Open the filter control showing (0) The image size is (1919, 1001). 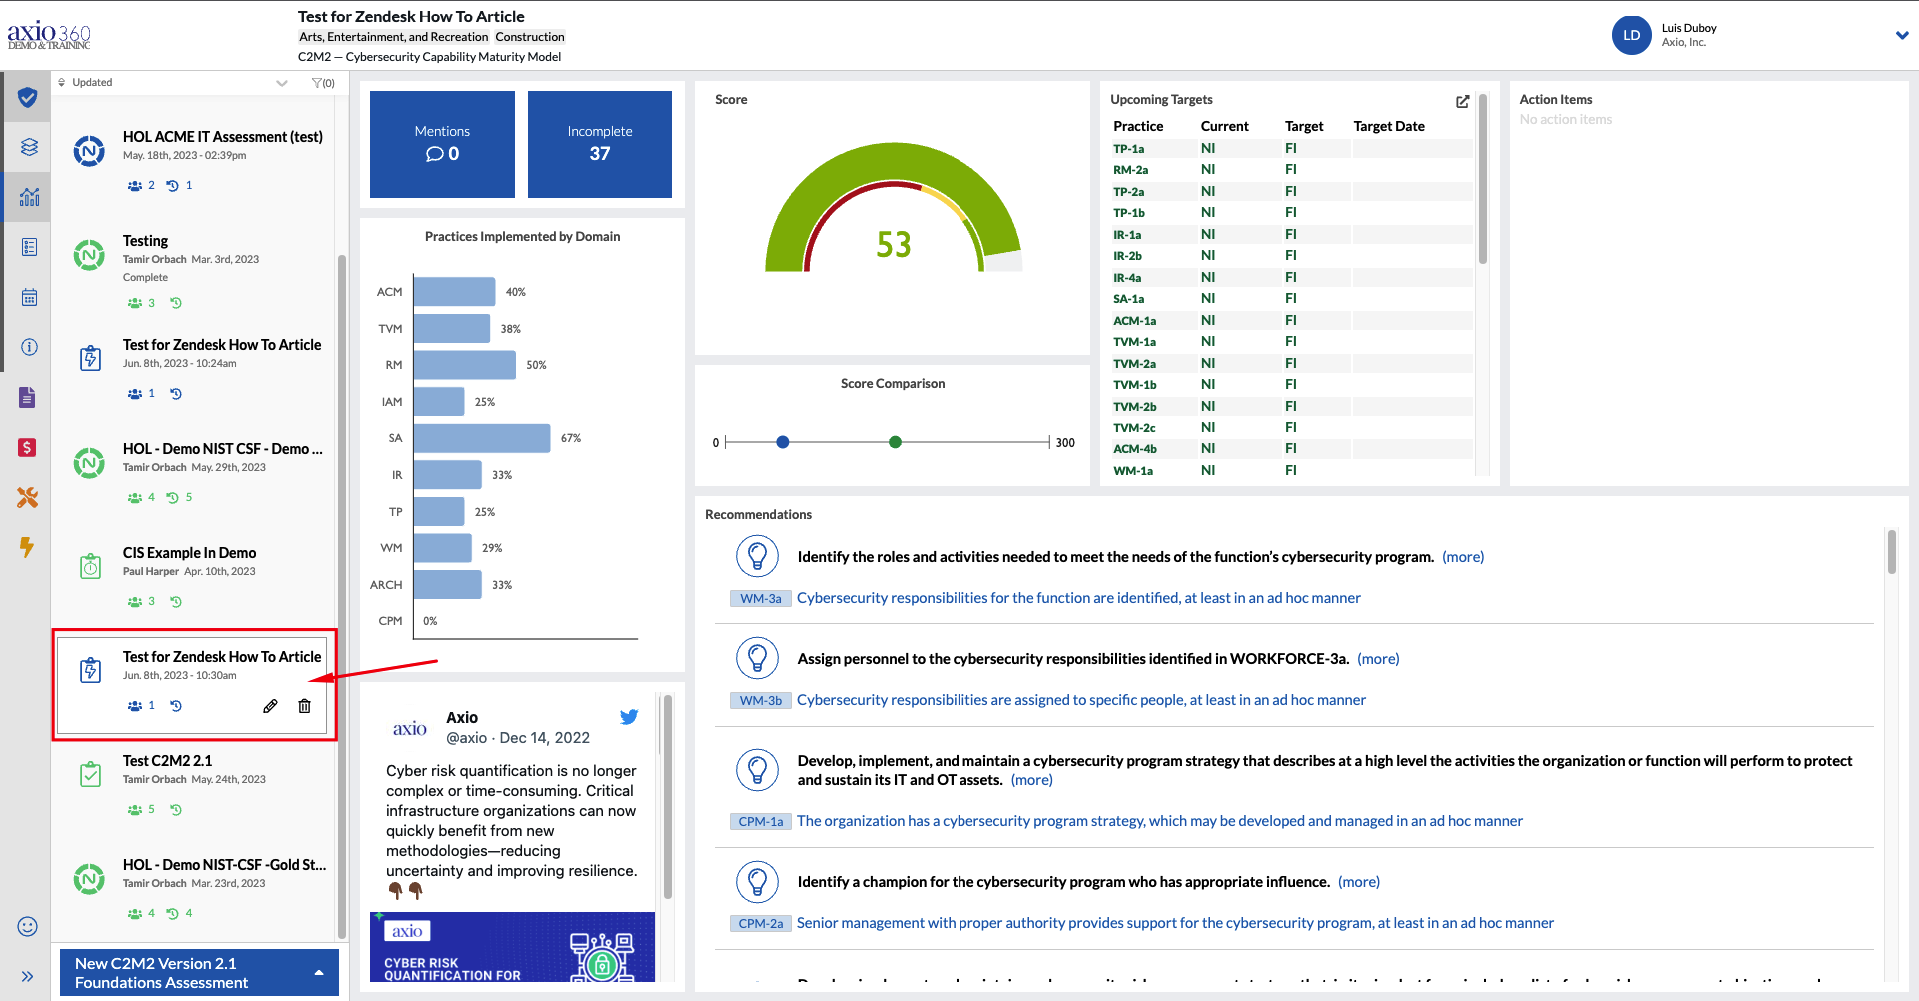click(322, 83)
